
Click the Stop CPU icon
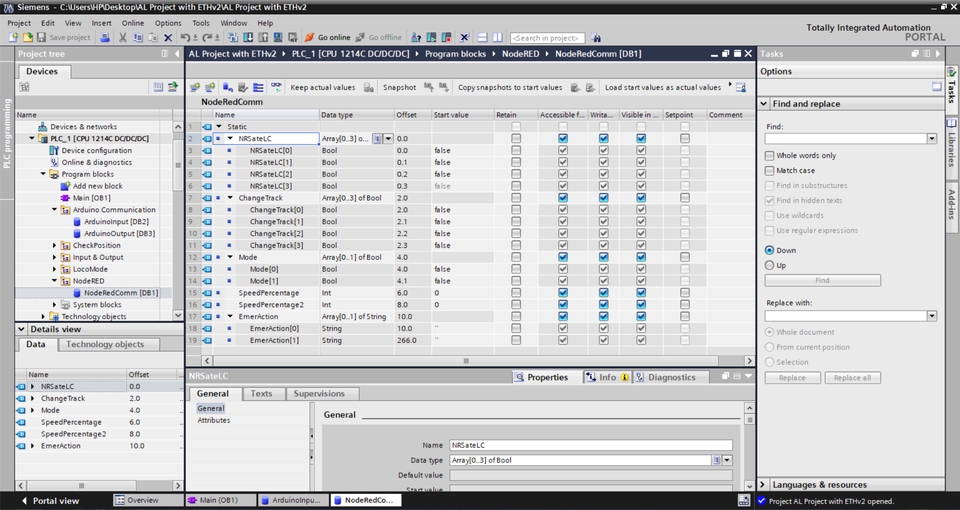[446, 37]
